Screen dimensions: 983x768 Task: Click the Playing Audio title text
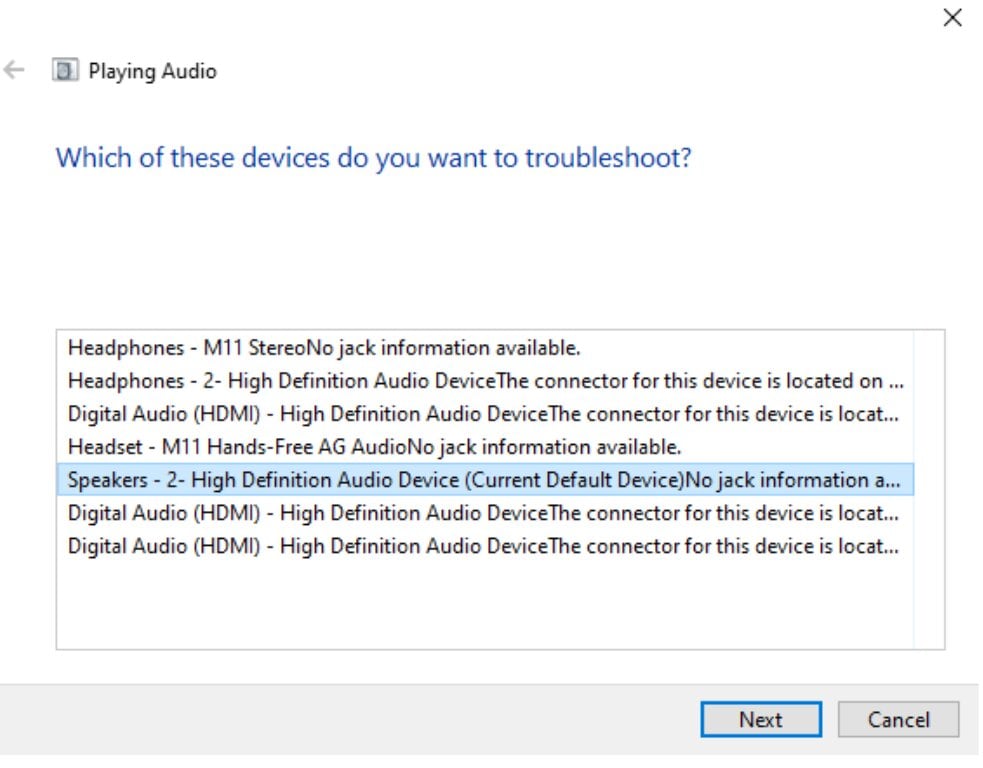152,71
